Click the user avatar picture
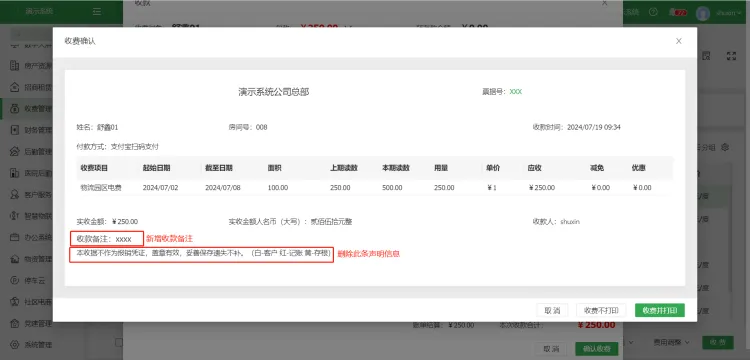 tap(703, 13)
